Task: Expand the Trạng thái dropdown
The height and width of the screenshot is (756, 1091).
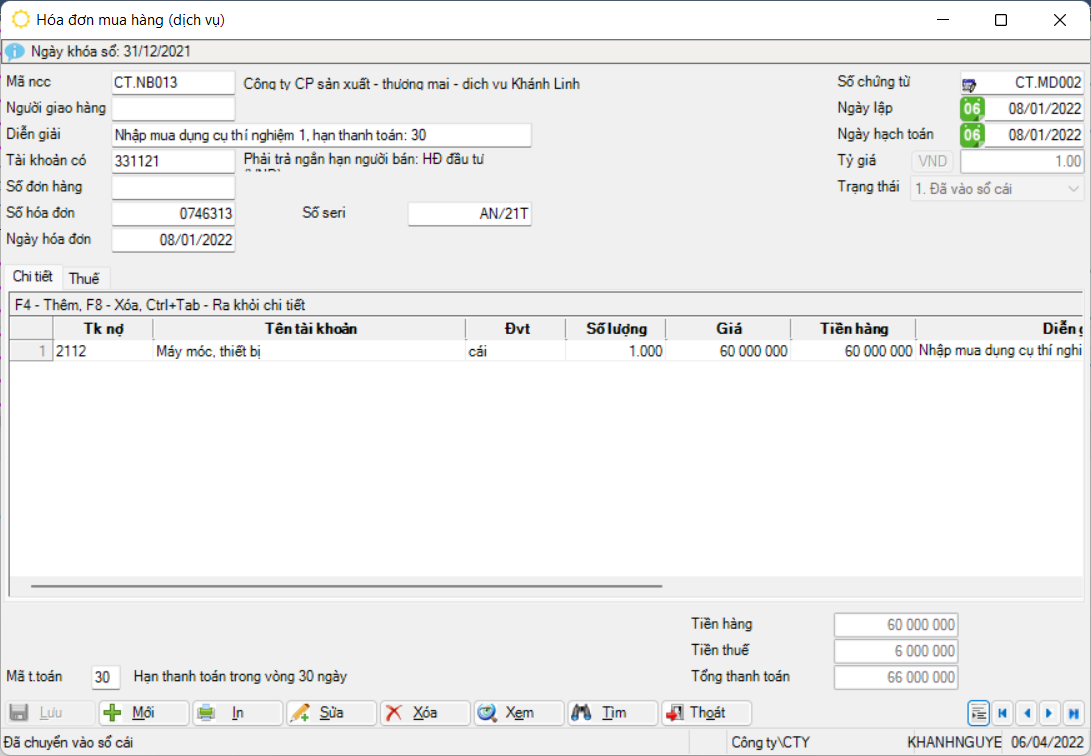Action: (1073, 188)
